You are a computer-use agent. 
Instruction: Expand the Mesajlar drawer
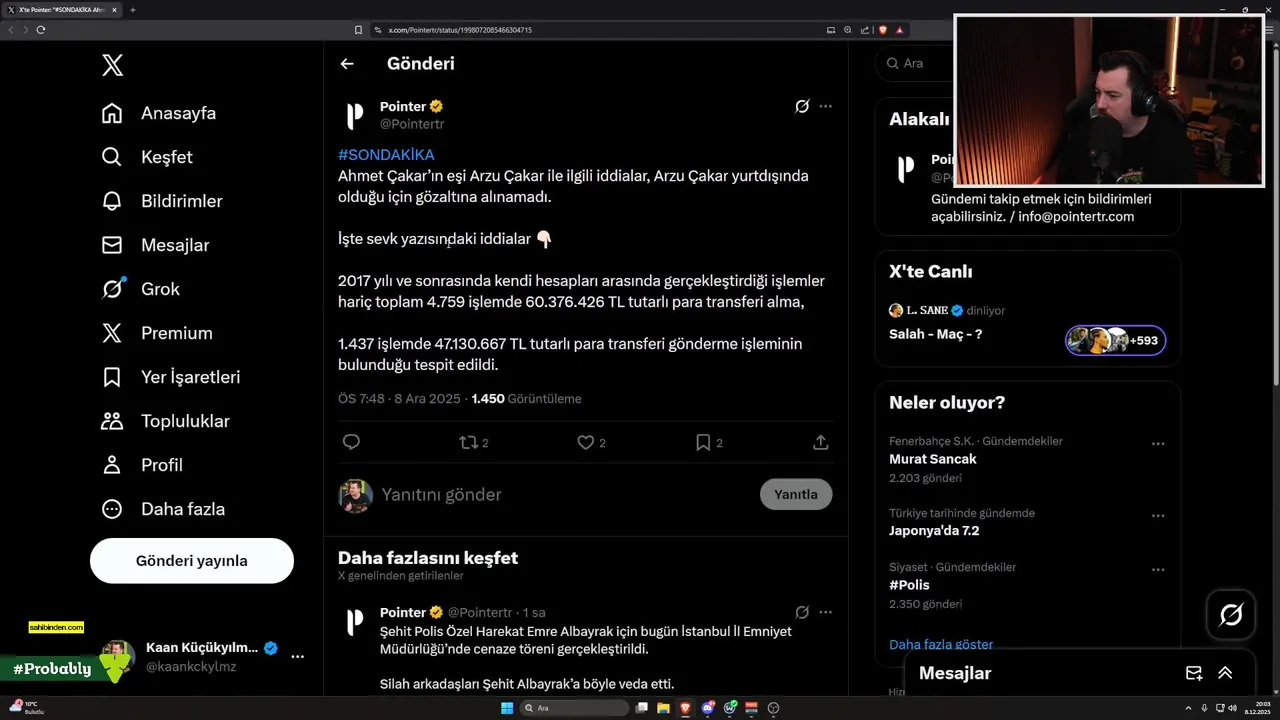point(1225,673)
